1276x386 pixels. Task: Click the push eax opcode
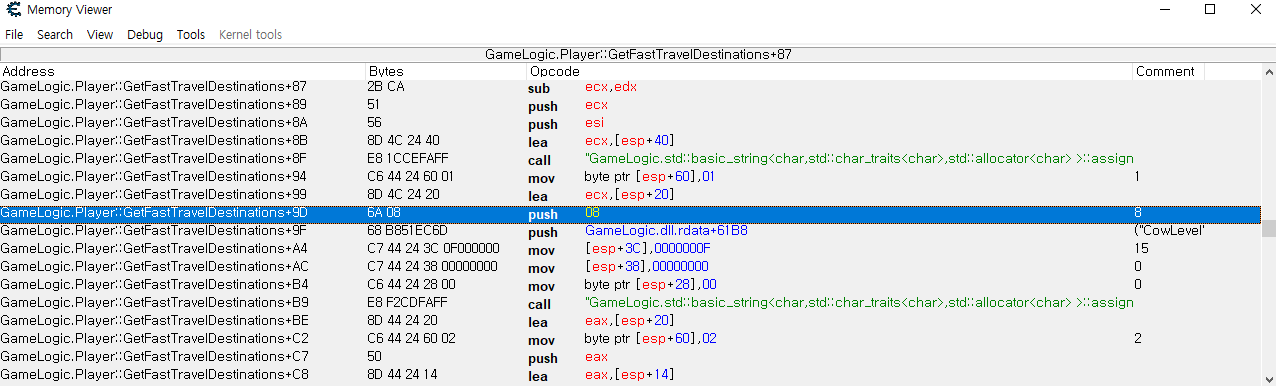pyautogui.click(x=543, y=358)
